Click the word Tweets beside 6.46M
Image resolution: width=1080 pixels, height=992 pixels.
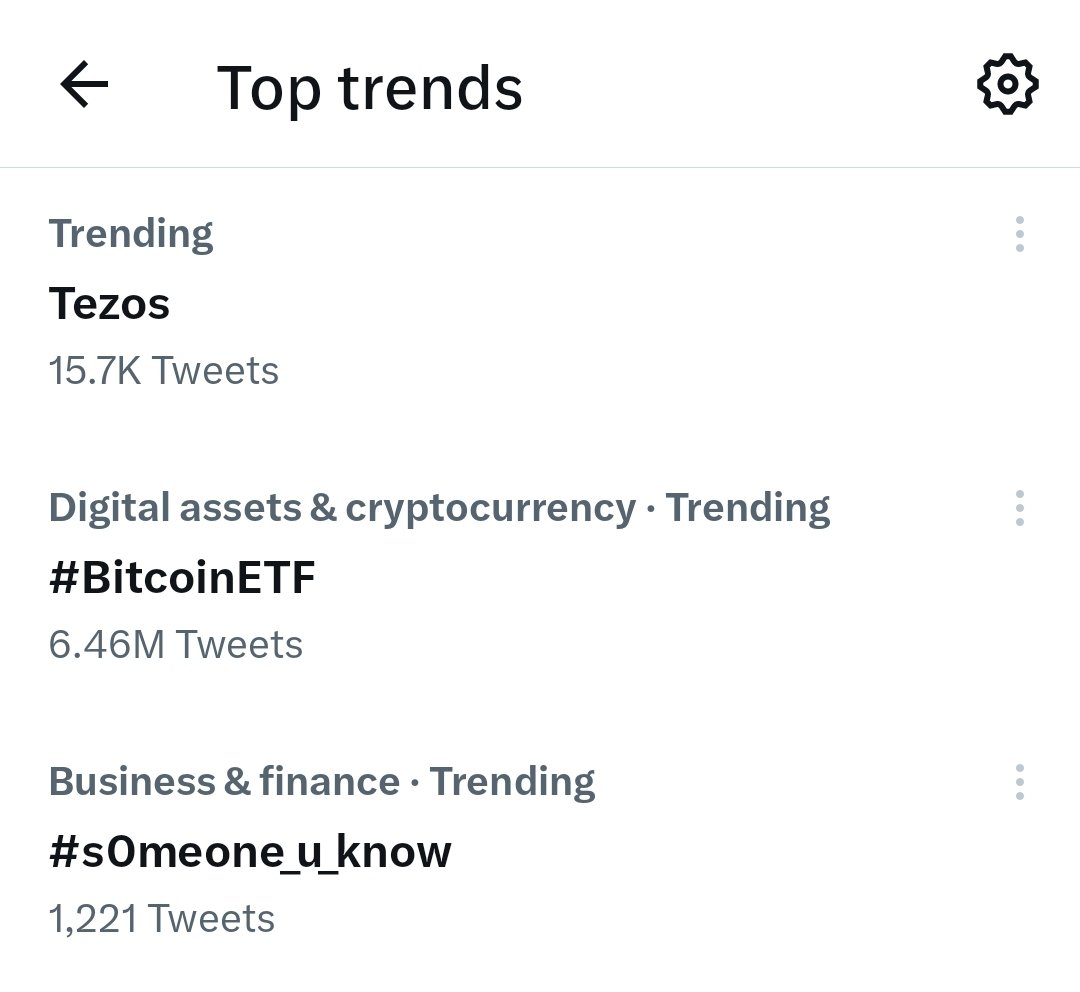(x=240, y=645)
